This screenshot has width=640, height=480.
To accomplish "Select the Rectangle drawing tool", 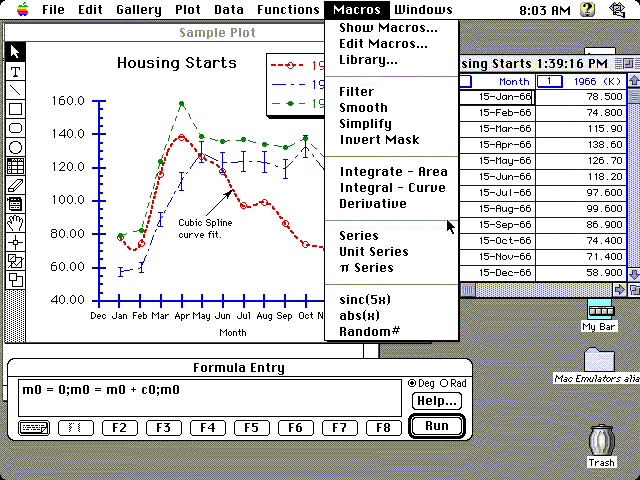I will click(16, 110).
